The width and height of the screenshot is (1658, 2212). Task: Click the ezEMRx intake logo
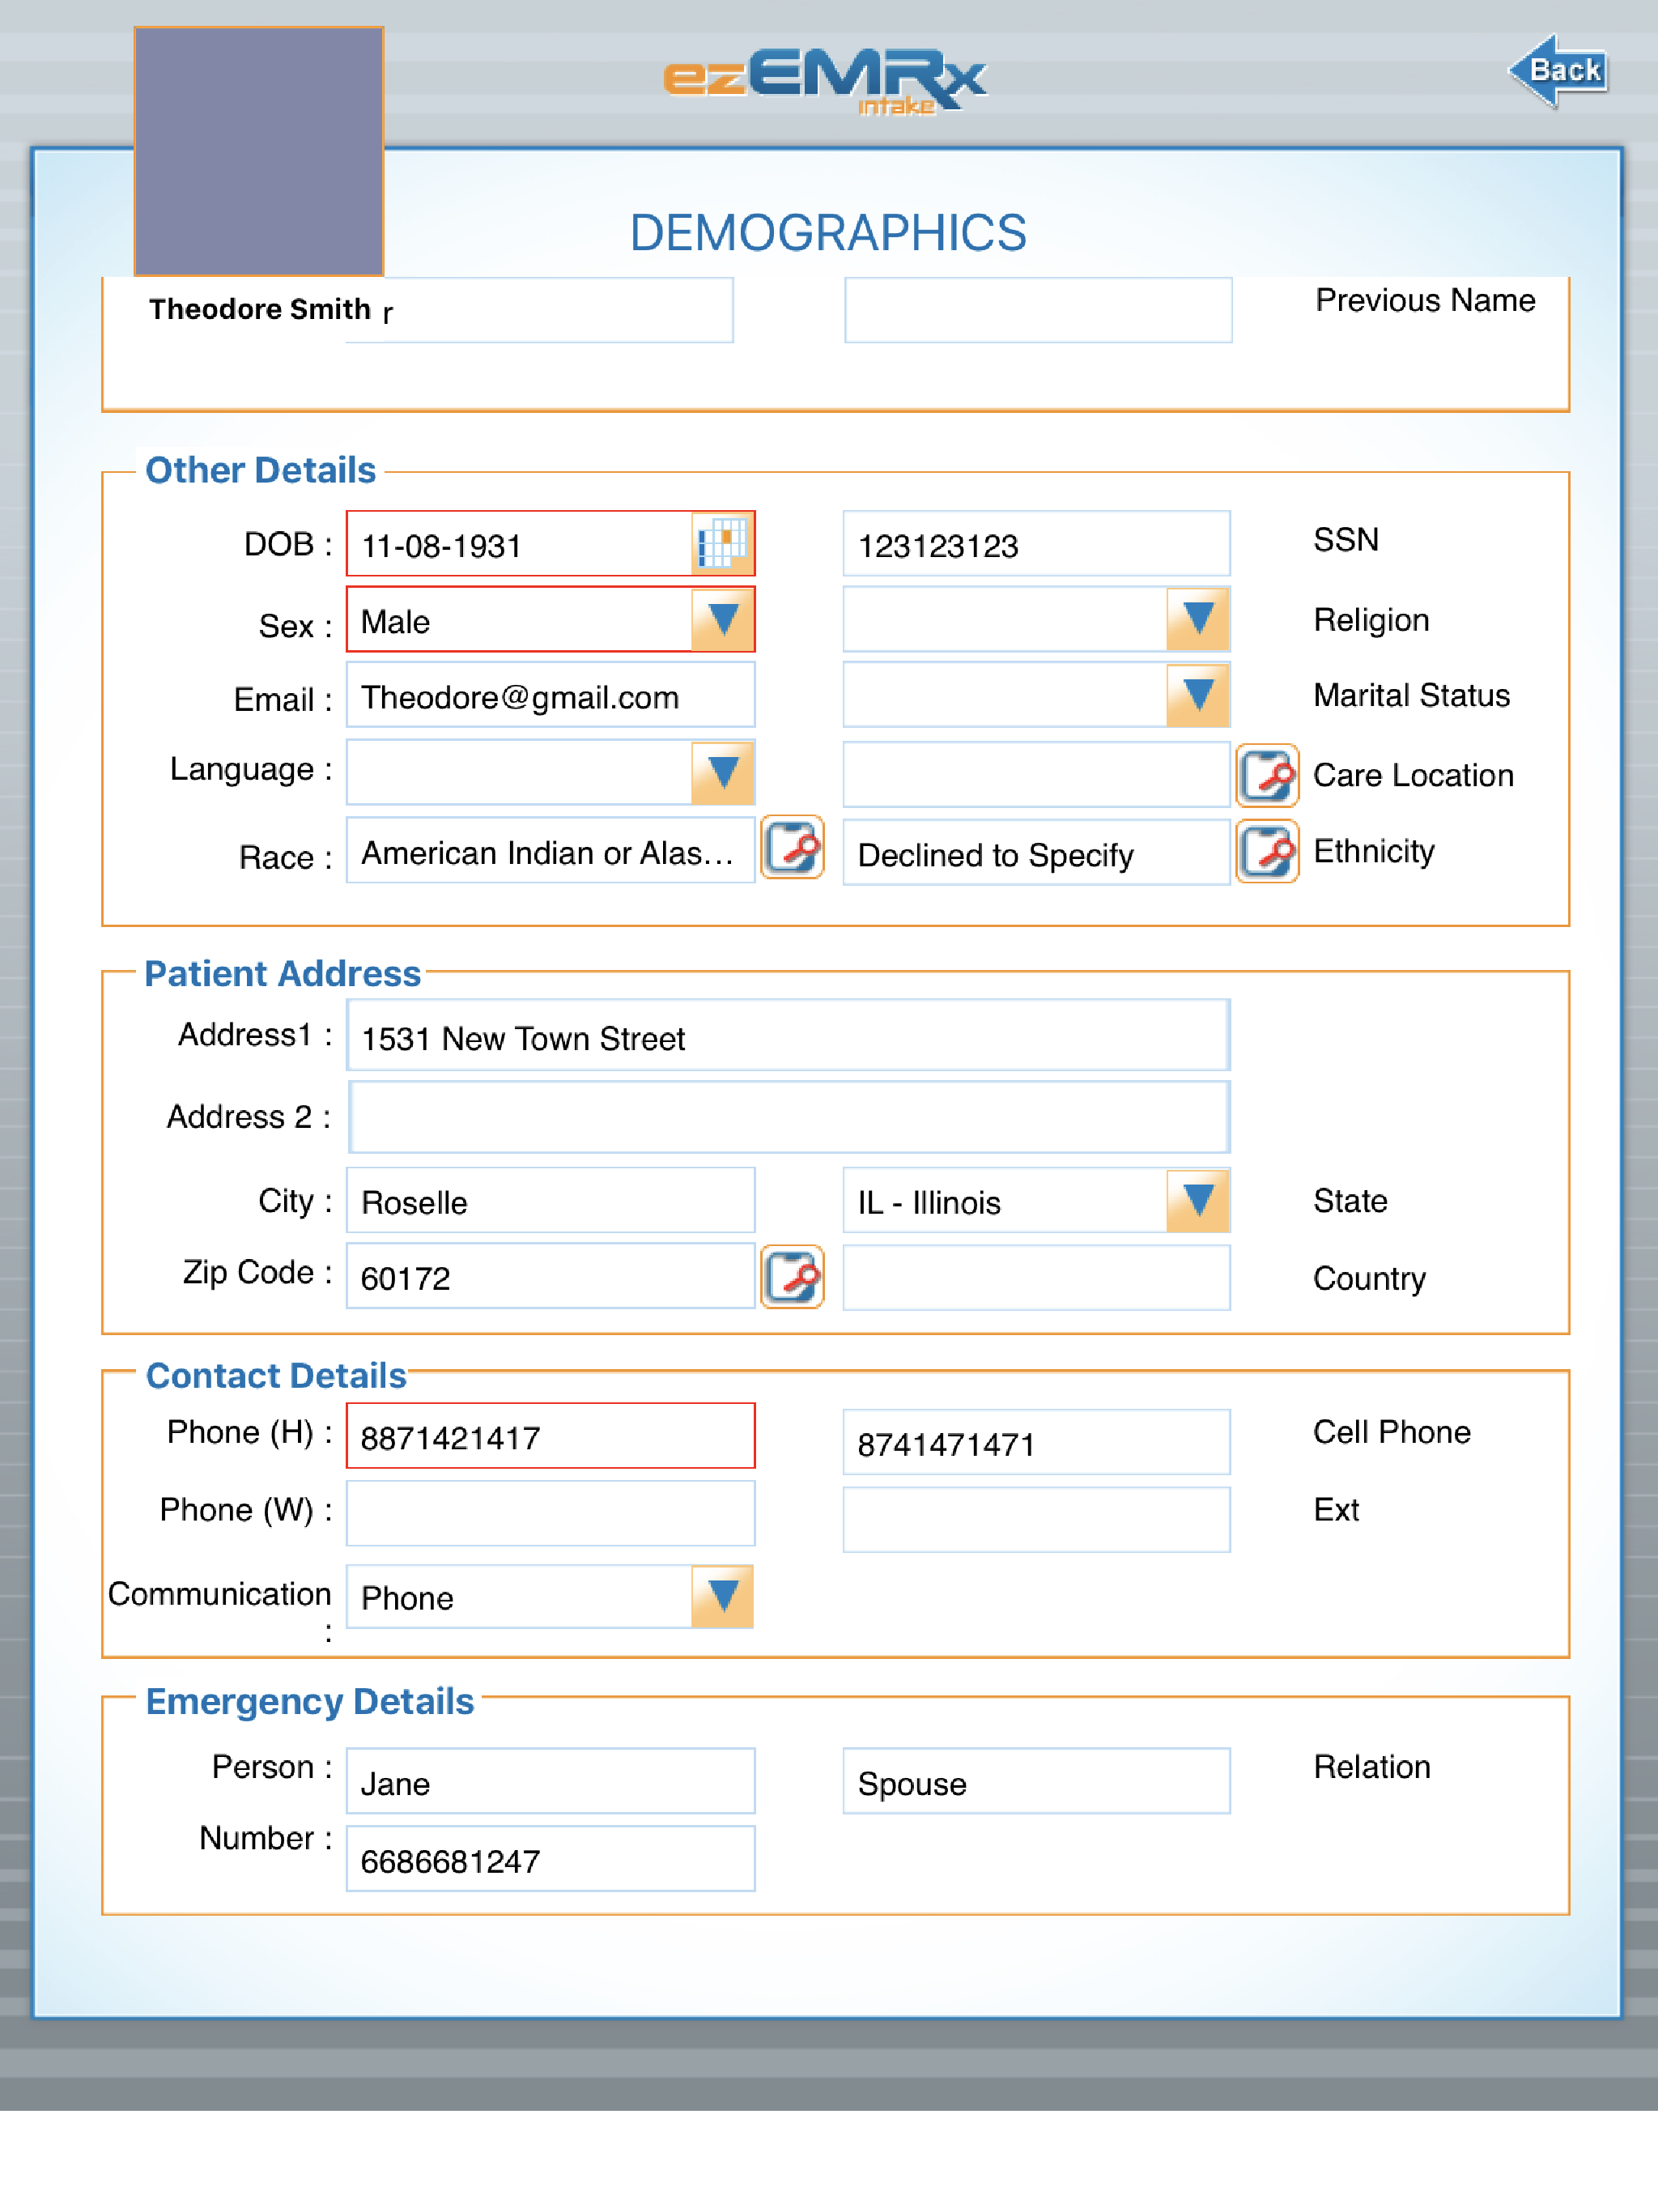pos(825,81)
